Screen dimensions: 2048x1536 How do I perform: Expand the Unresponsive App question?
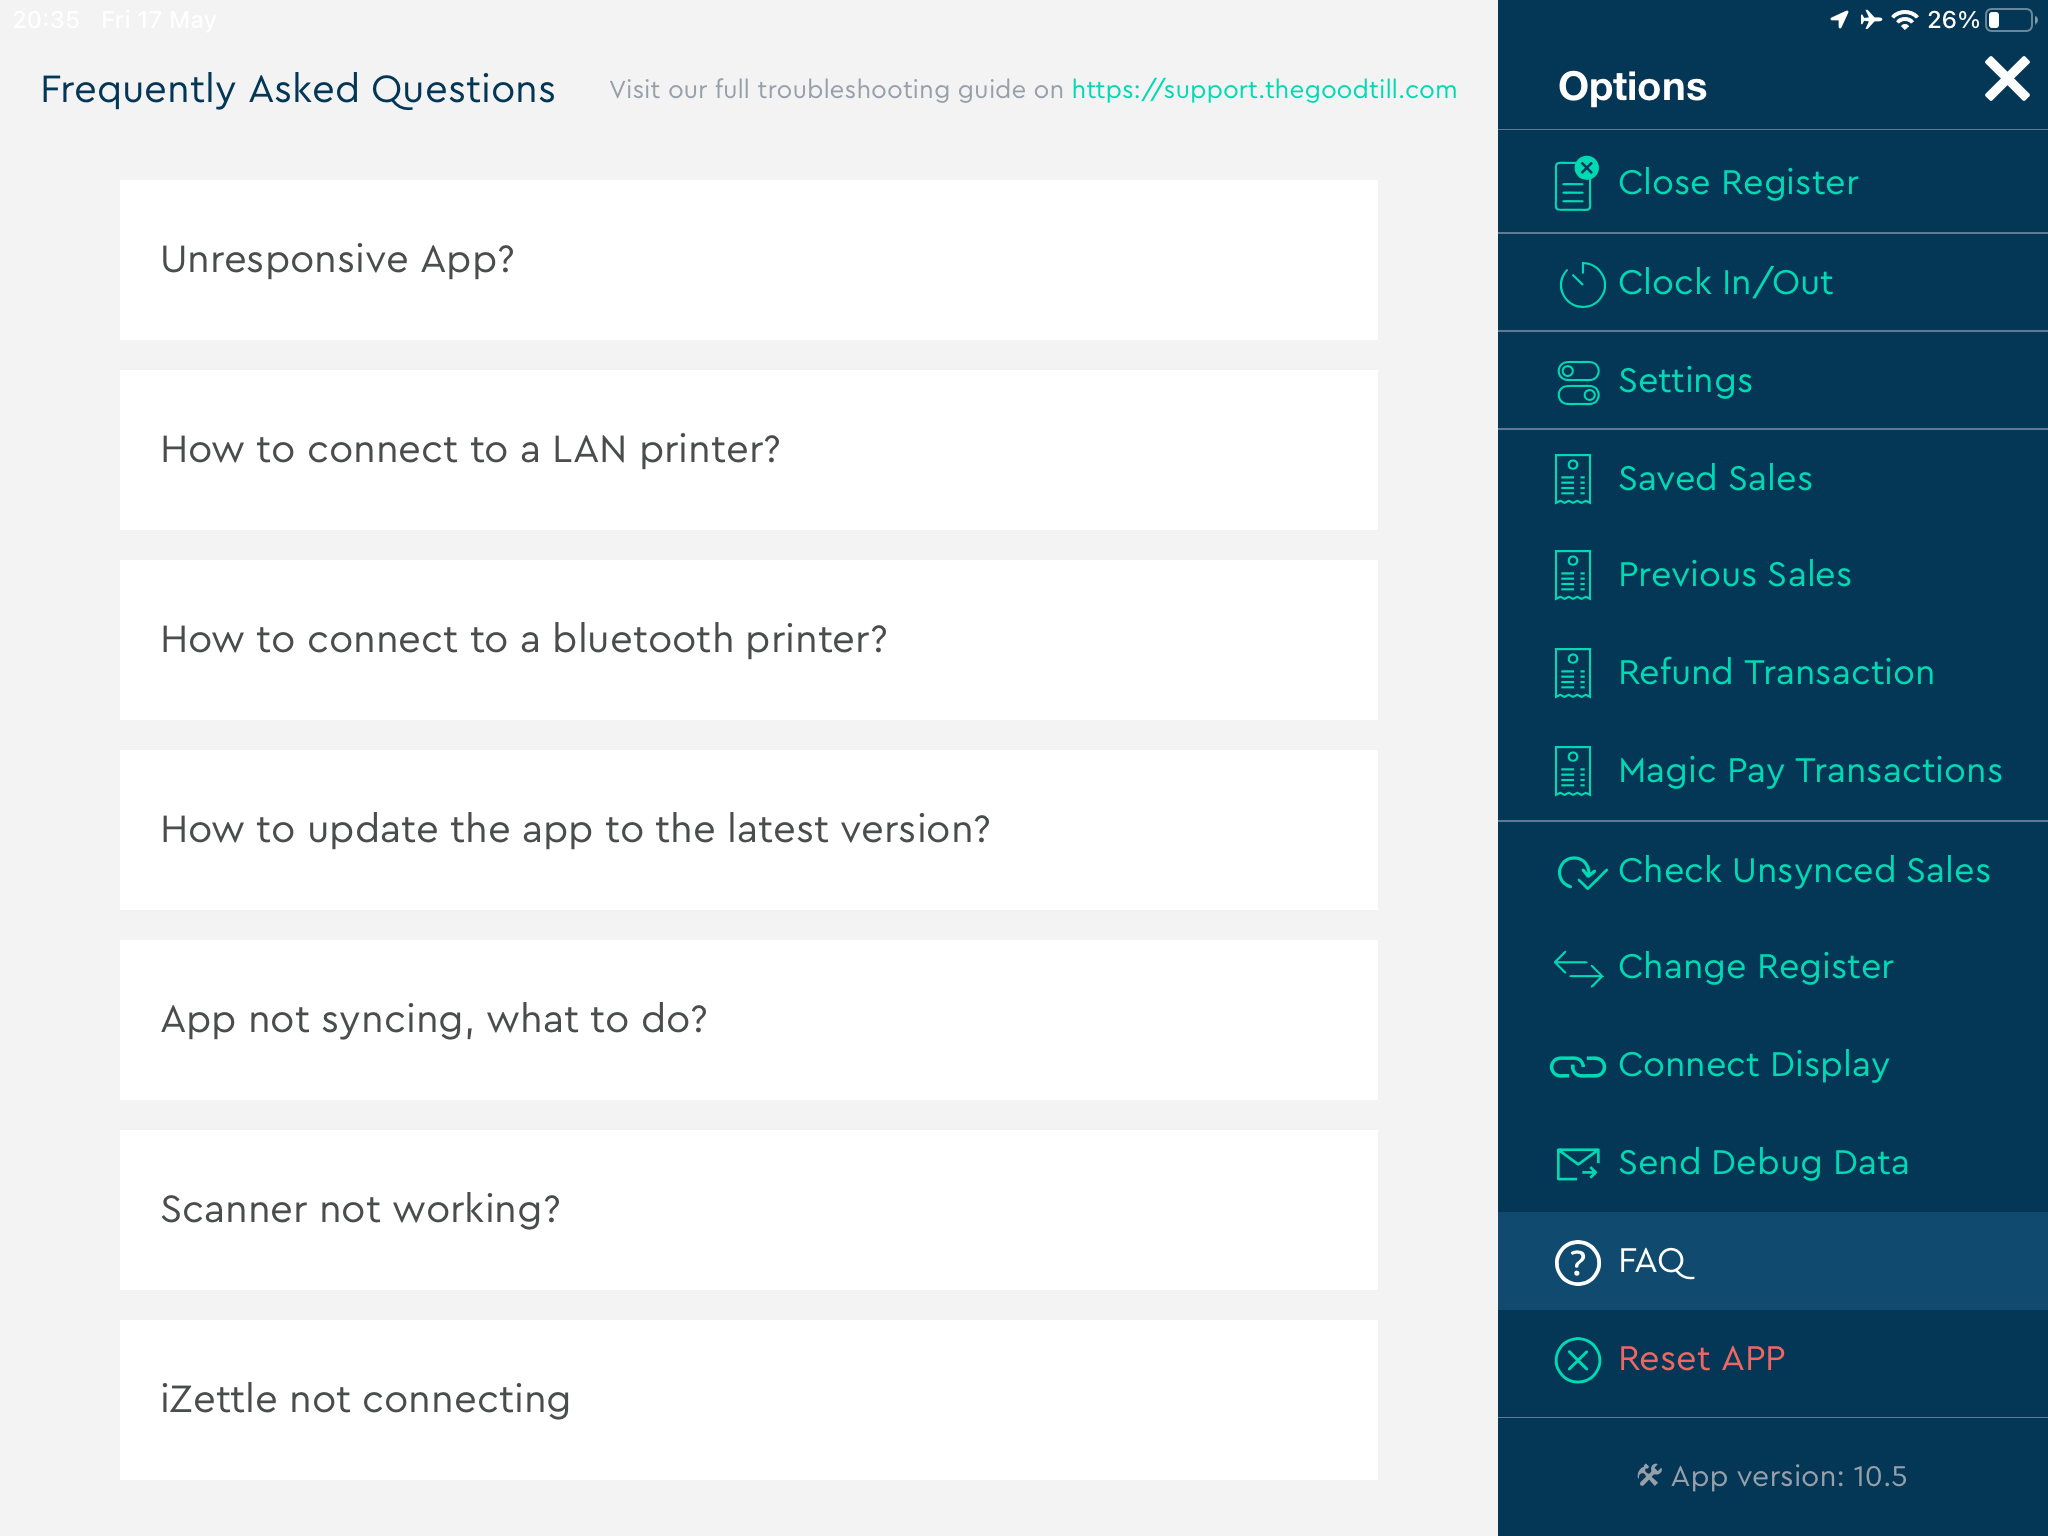748,260
